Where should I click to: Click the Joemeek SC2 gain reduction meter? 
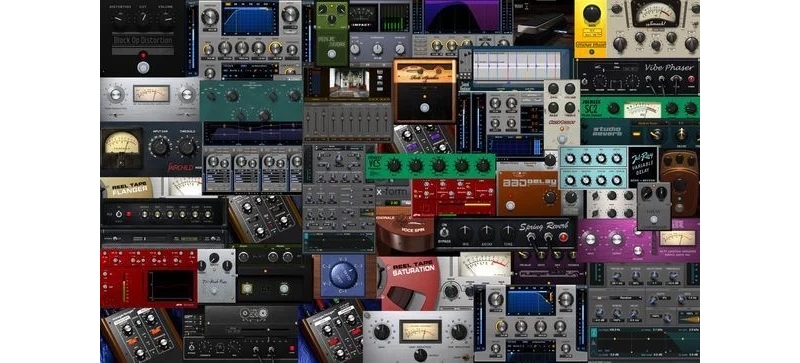[x=642, y=109]
